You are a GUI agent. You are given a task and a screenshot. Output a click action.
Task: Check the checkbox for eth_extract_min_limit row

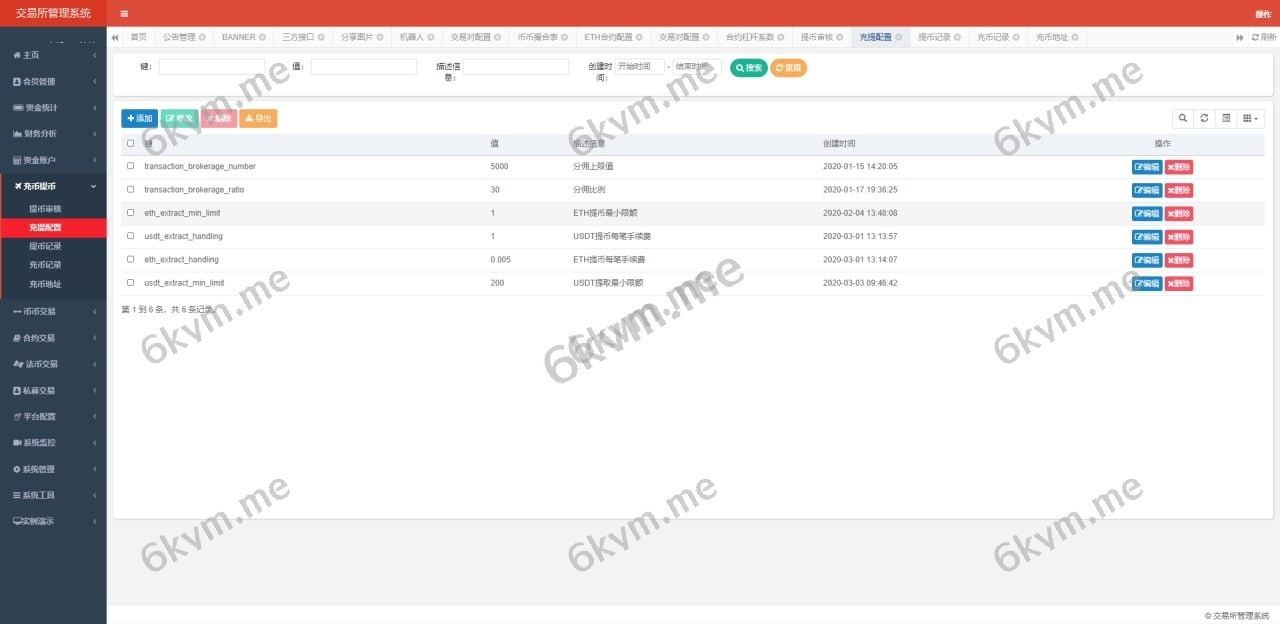point(129,212)
